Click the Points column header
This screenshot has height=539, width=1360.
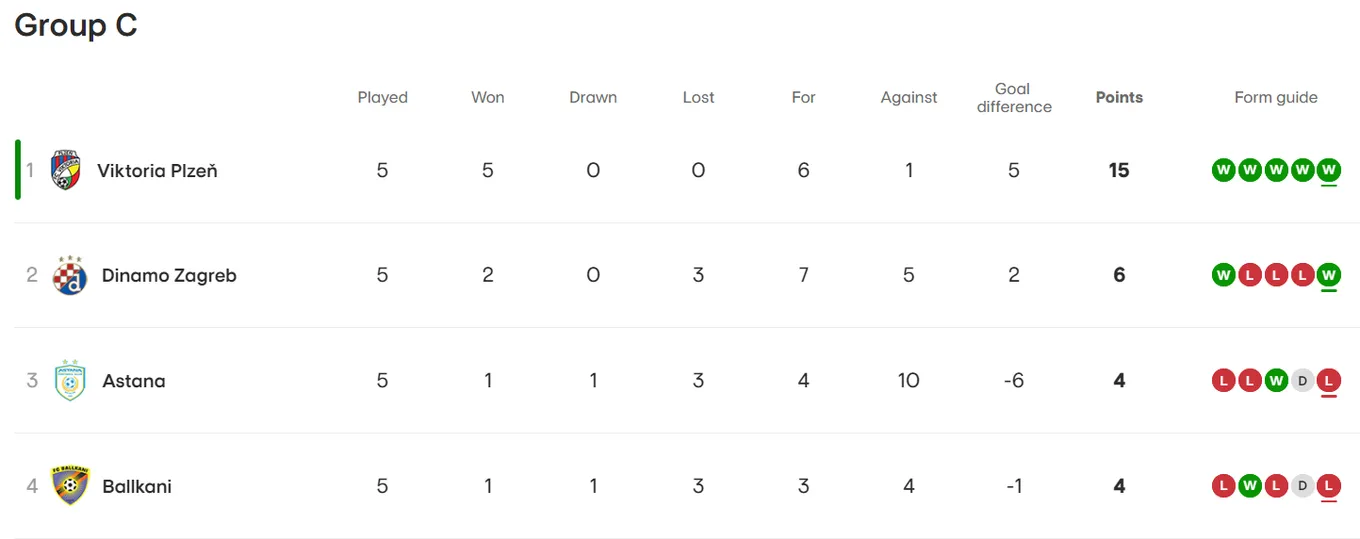click(1119, 97)
